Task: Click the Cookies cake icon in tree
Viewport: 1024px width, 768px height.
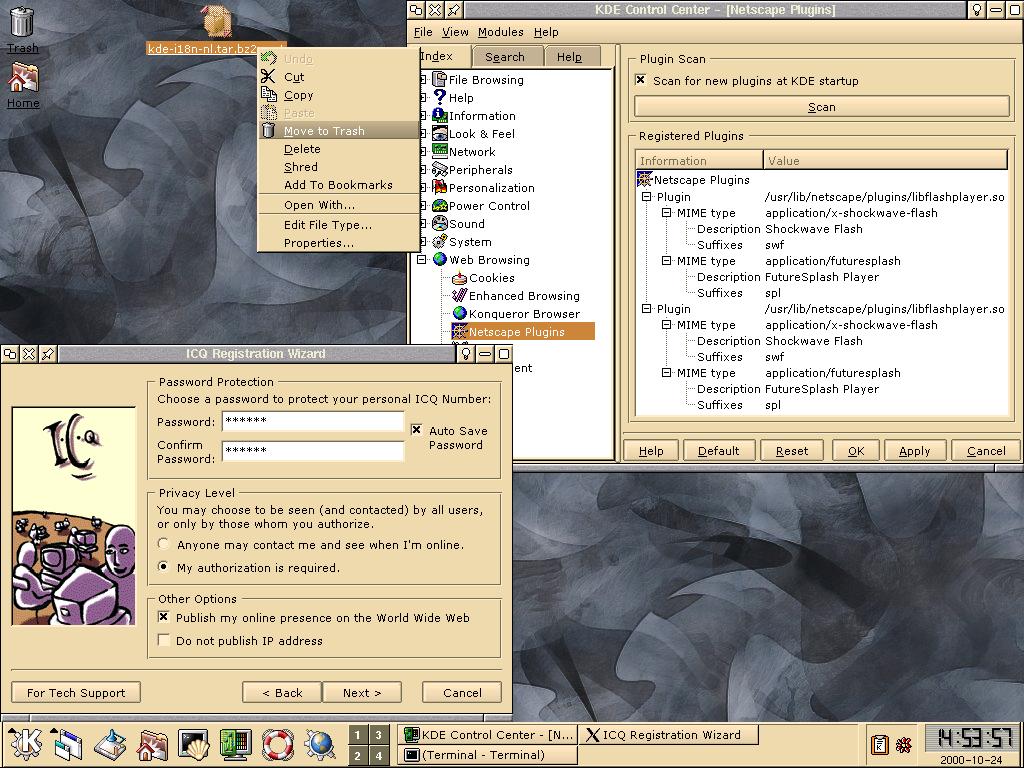Action: [x=460, y=278]
